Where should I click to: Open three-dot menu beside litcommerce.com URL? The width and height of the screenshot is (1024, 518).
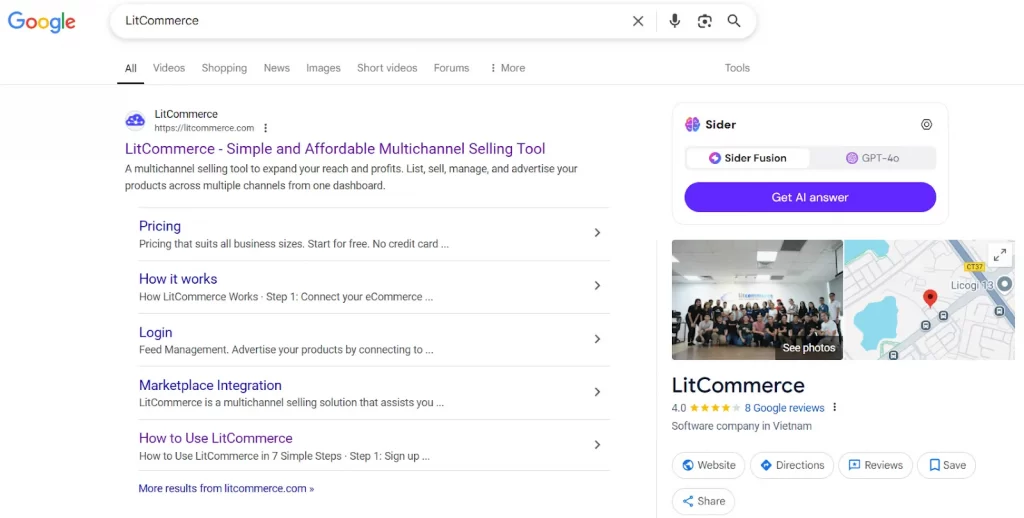[265, 128]
